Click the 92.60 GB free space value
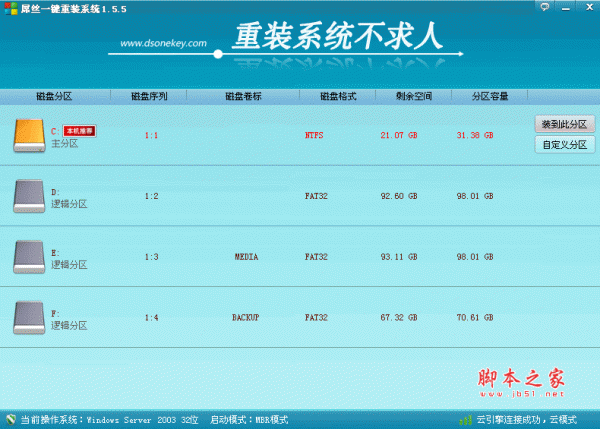Screen dimensions: 600x429 point(399,196)
